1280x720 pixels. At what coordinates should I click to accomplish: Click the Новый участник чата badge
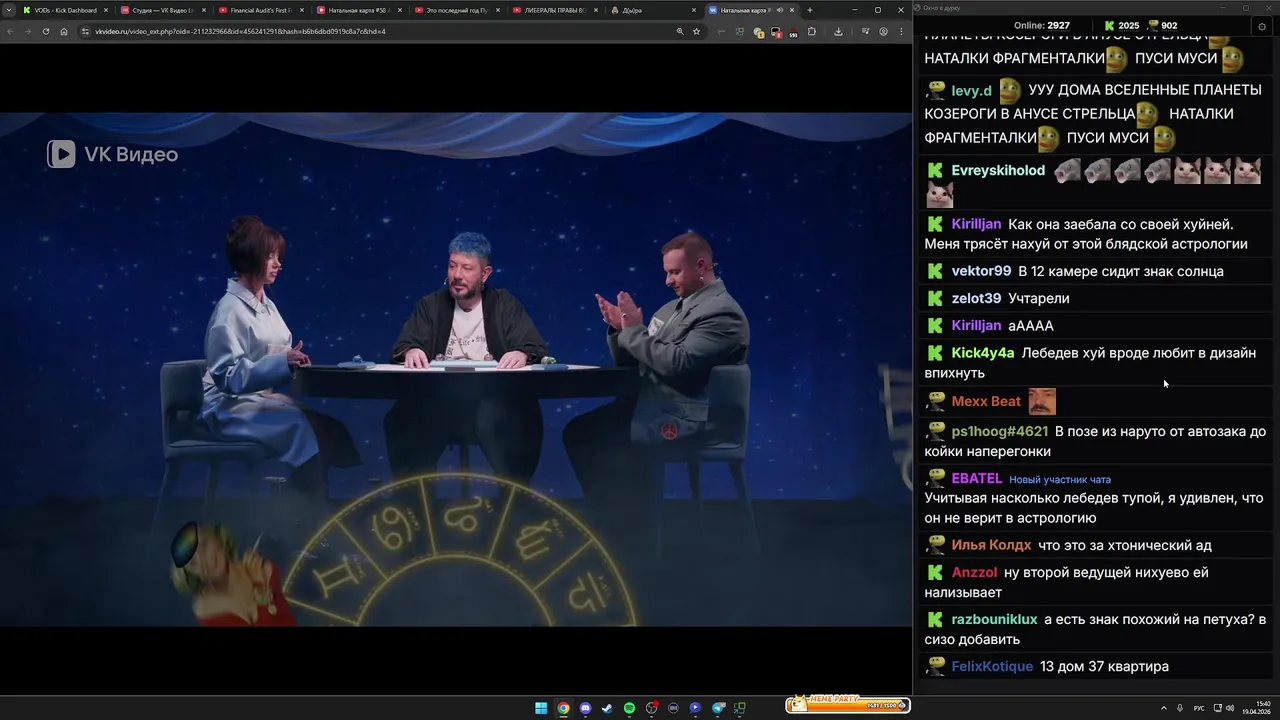coord(1060,479)
